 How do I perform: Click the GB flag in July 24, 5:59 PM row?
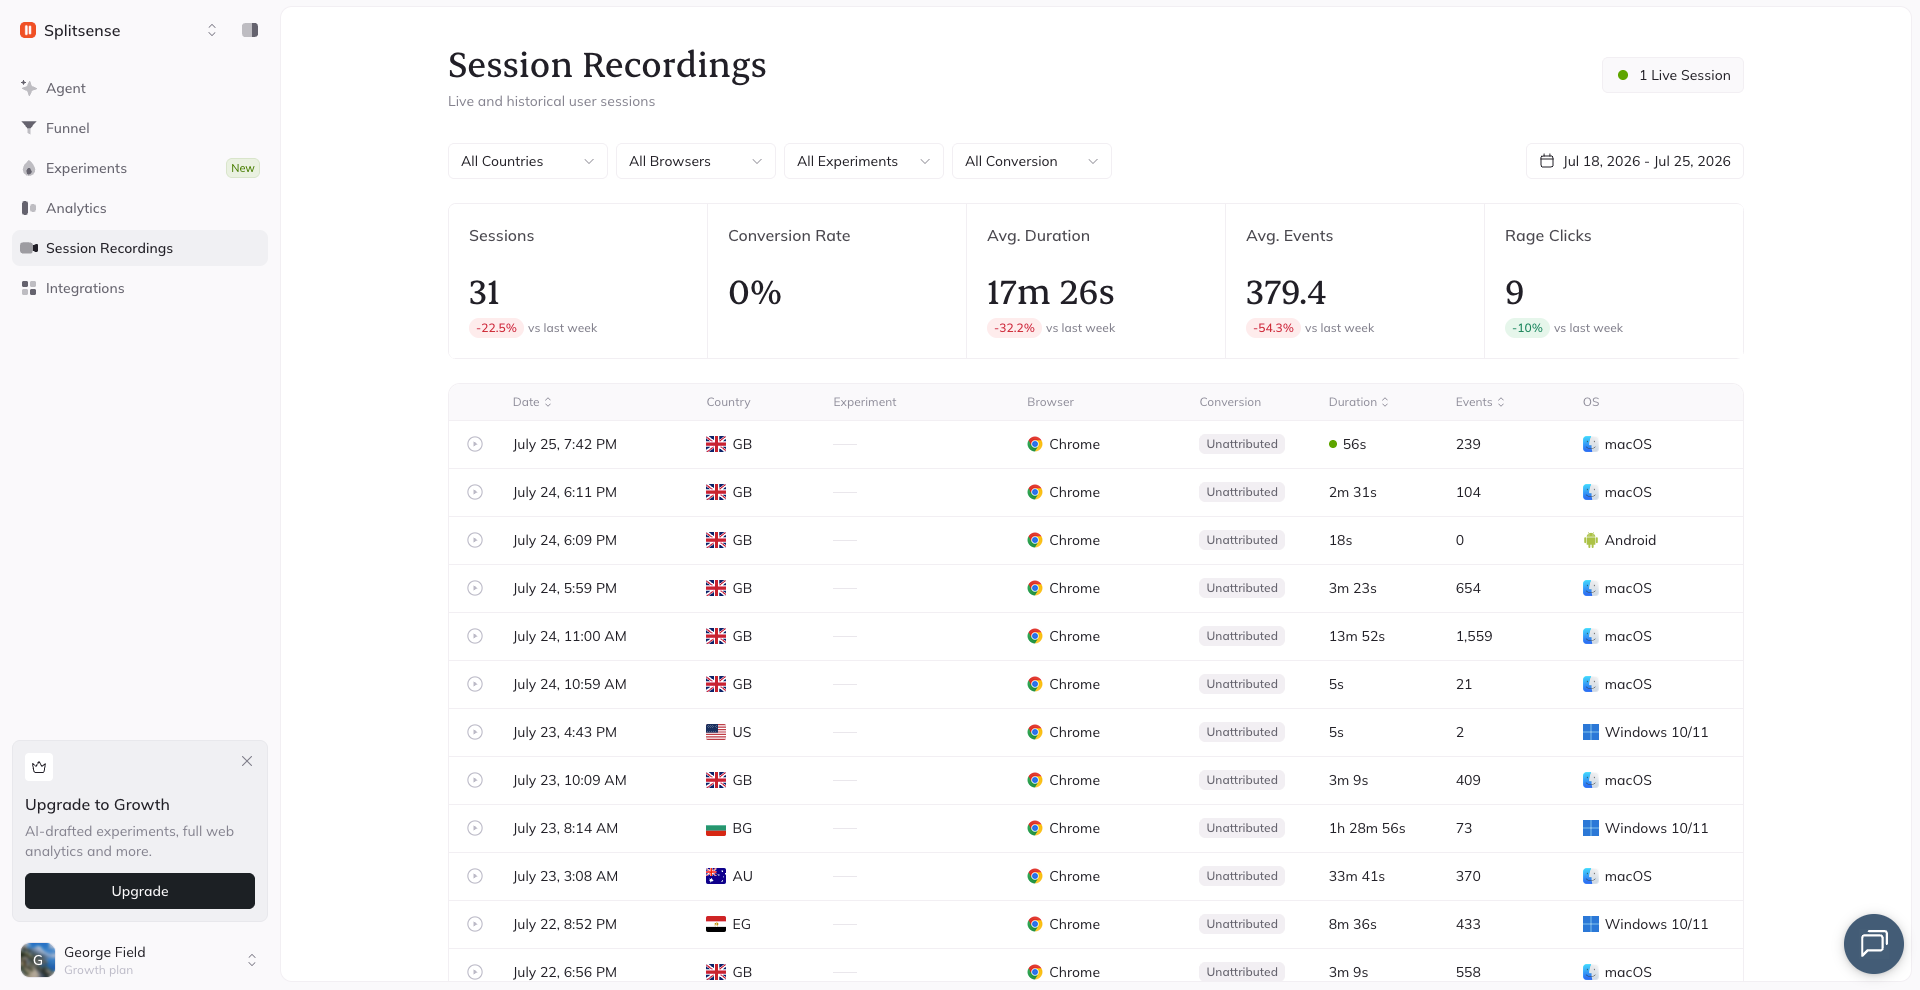click(x=716, y=588)
